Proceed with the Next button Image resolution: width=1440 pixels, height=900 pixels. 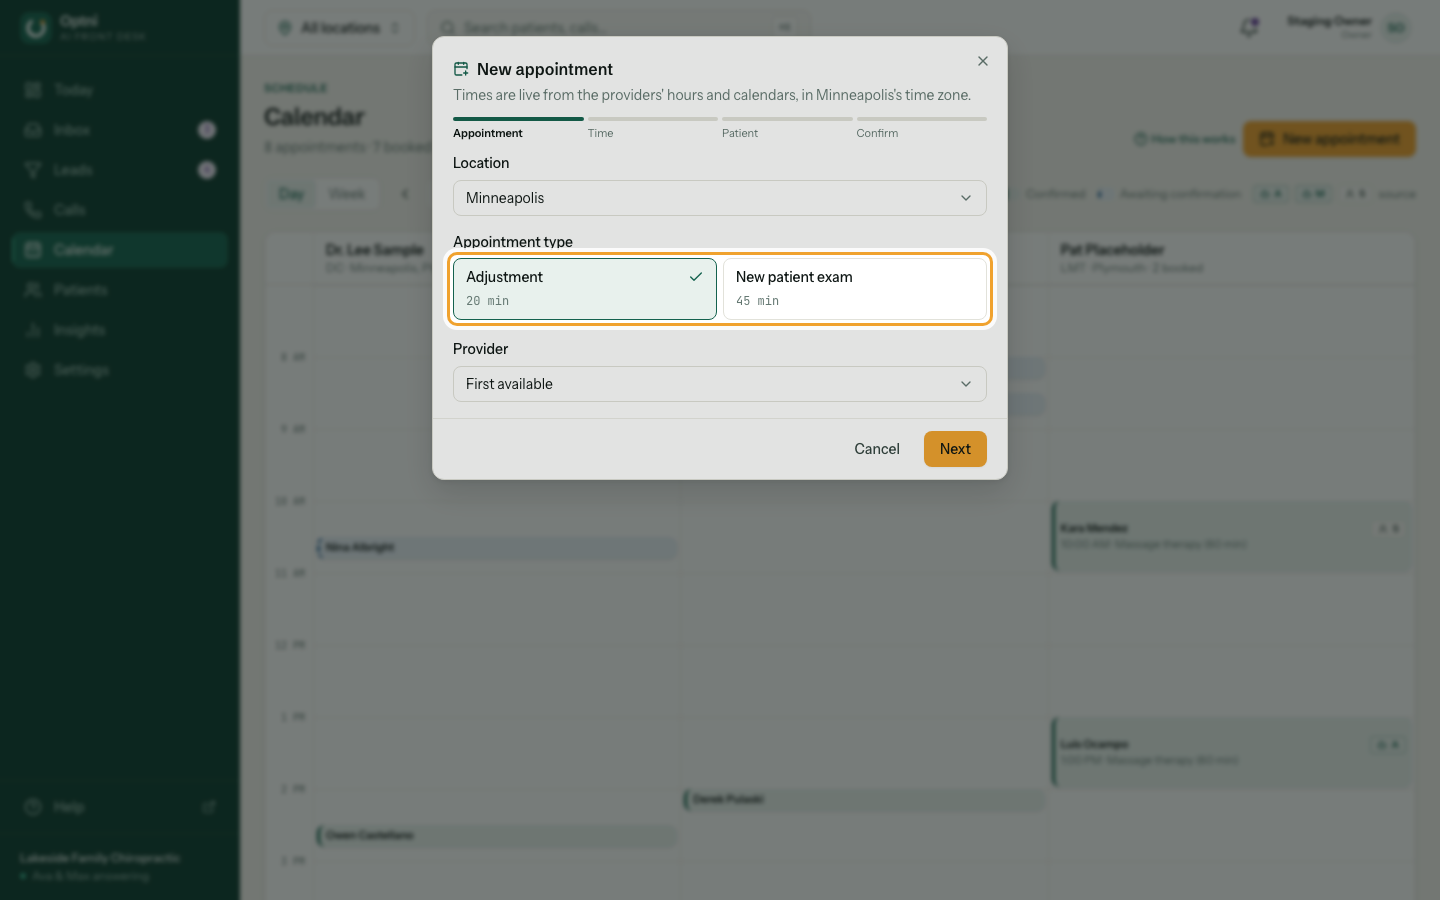(x=955, y=449)
